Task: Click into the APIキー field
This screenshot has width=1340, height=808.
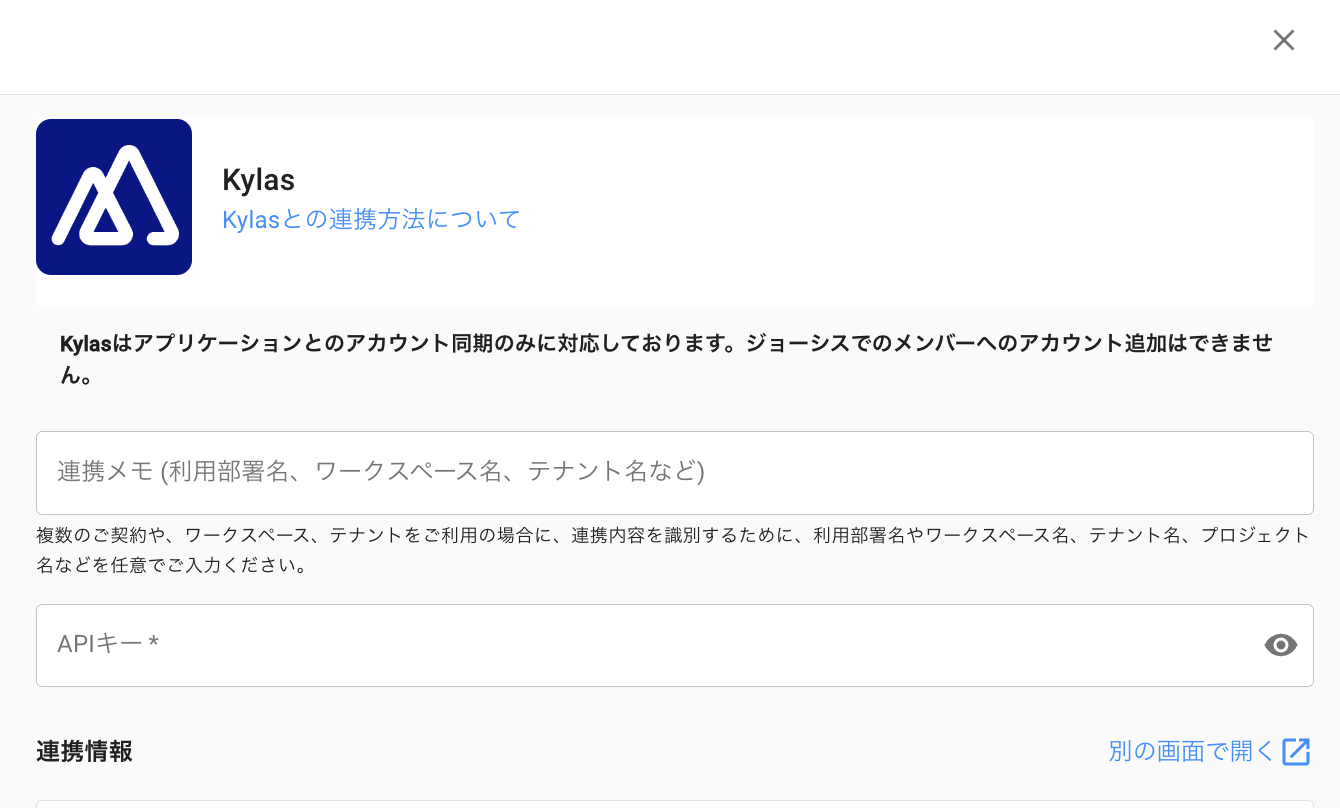Action: pyautogui.click(x=640, y=645)
